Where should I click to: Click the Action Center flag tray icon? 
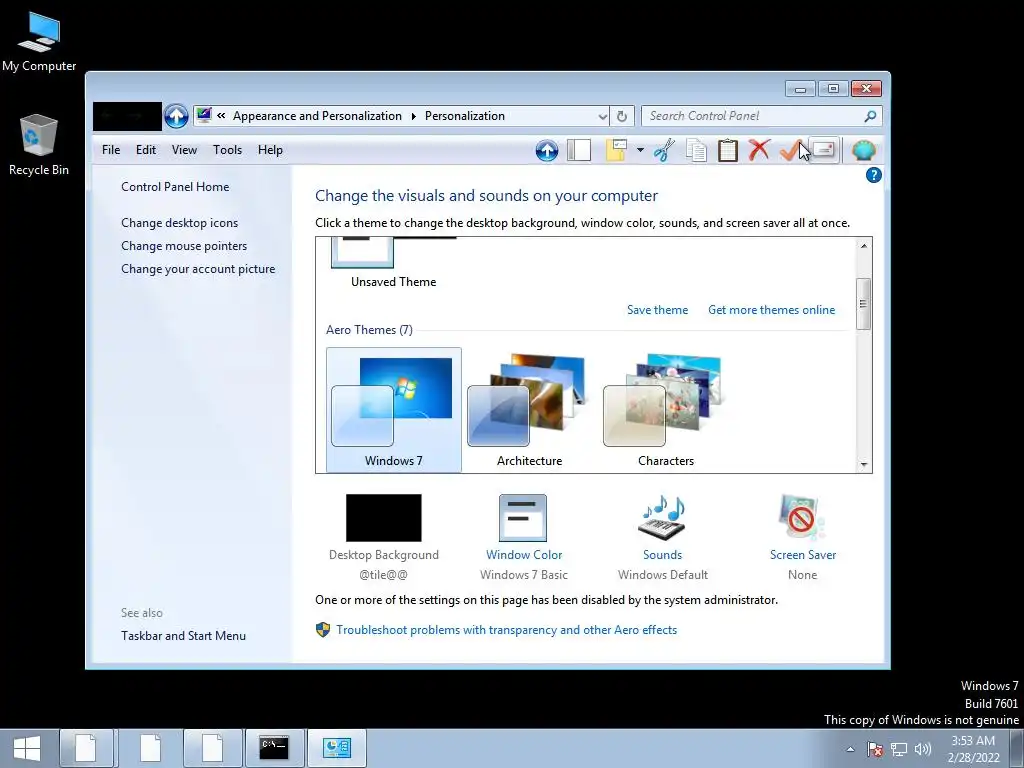click(x=875, y=749)
